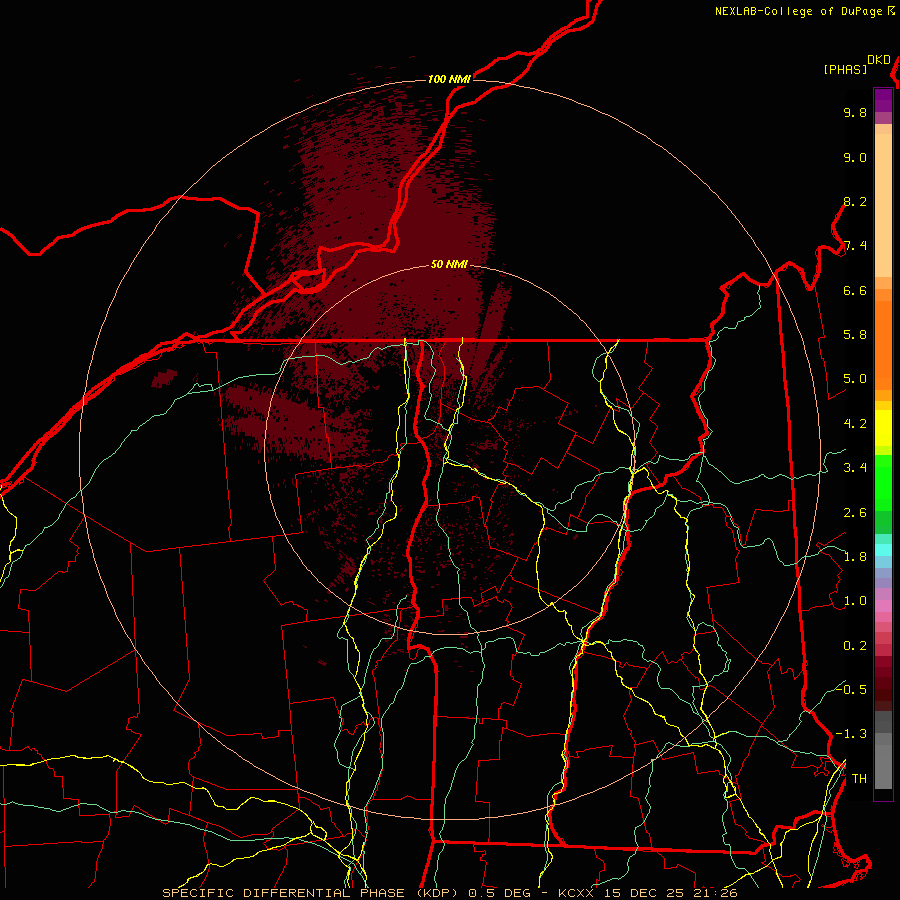Click the 8.2 value on the color scale
Screen dimensions: 900x900
pyautogui.click(x=855, y=201)
